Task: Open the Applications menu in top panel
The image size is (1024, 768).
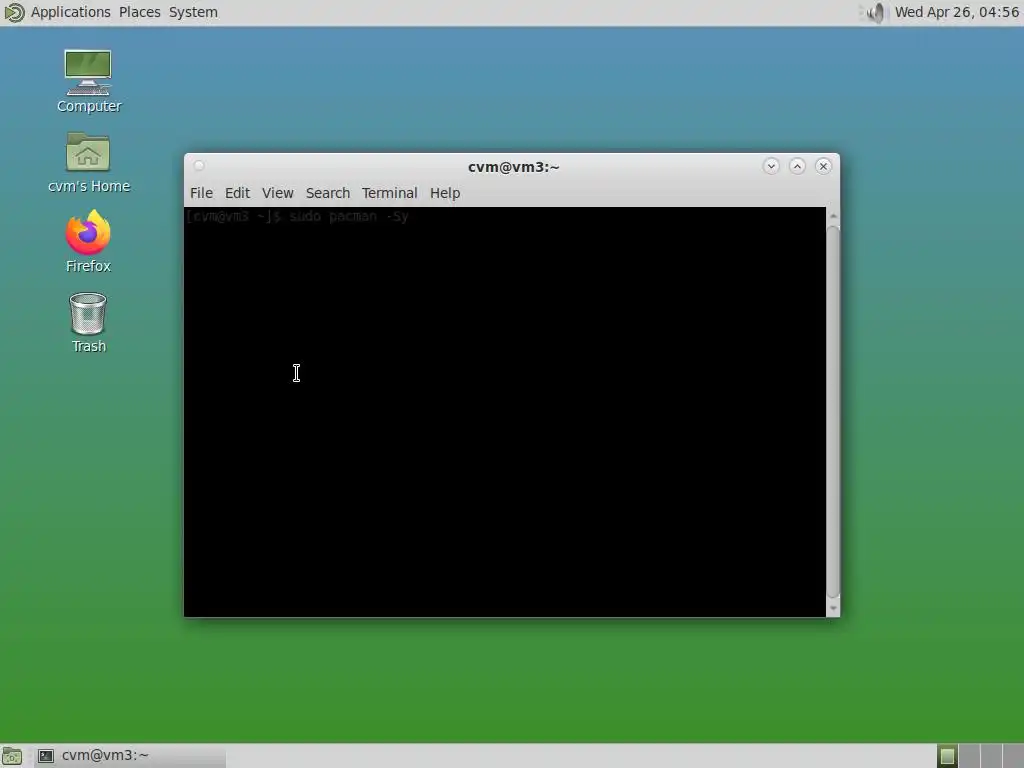Action: pyautogui.click(x=71, y=12)
